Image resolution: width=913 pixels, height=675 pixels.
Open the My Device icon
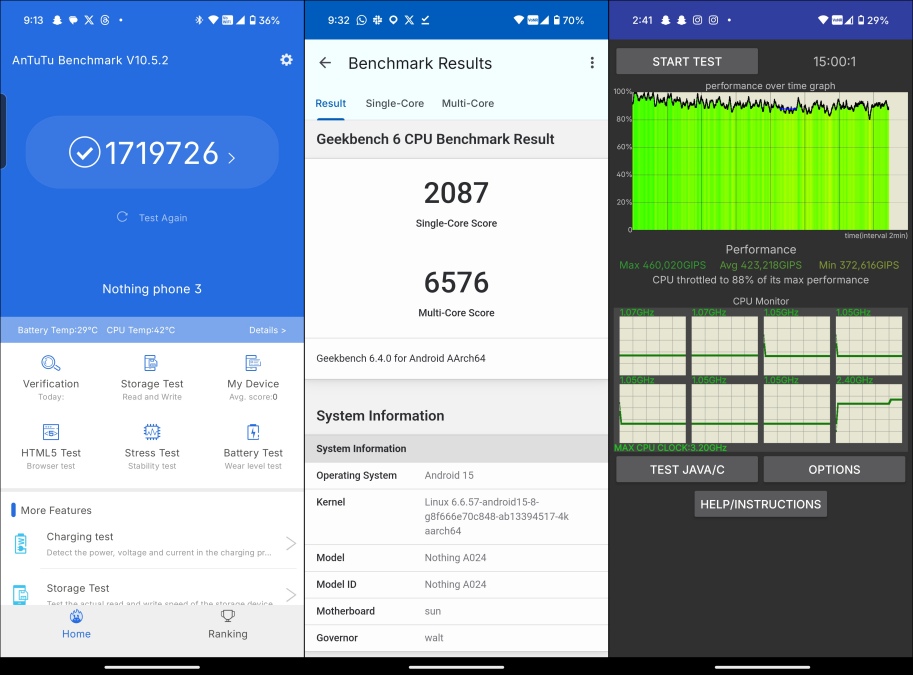coord(253,363)
